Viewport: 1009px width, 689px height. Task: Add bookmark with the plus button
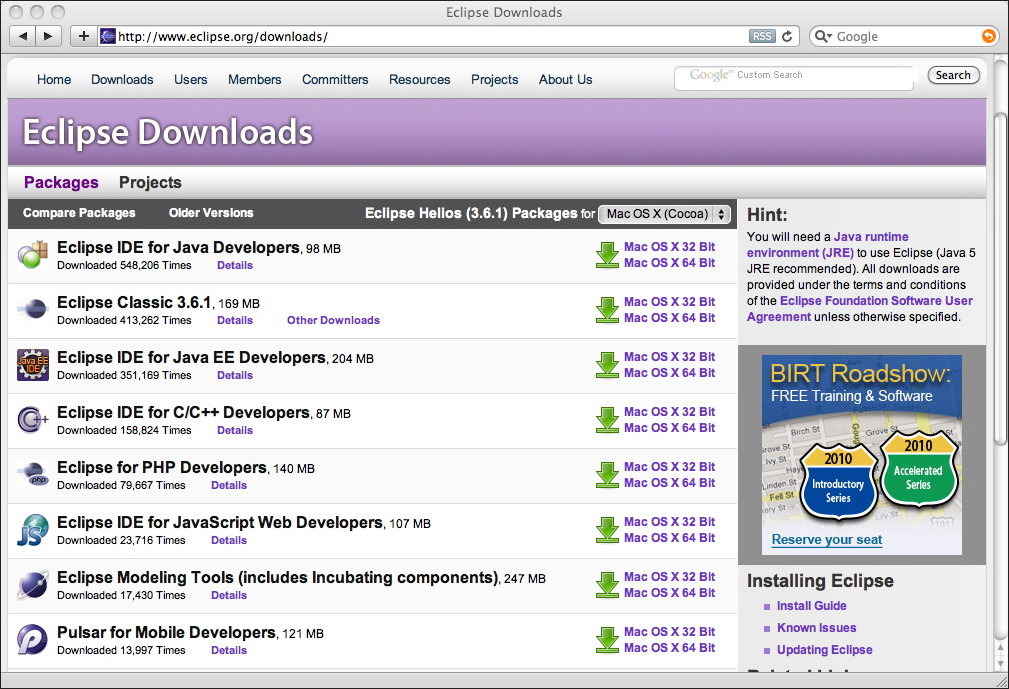pyautogui.click(x=84, y=36)
